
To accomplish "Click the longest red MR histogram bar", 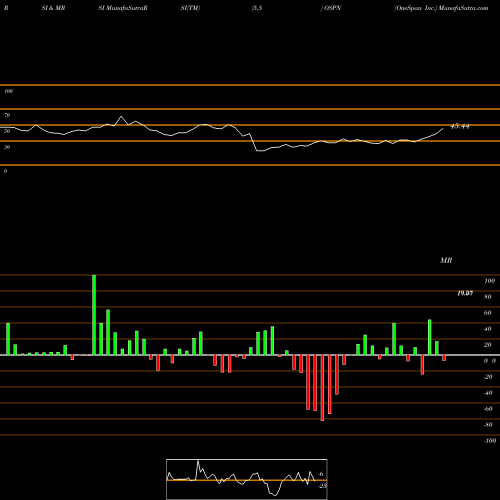I will pos(322,388).
